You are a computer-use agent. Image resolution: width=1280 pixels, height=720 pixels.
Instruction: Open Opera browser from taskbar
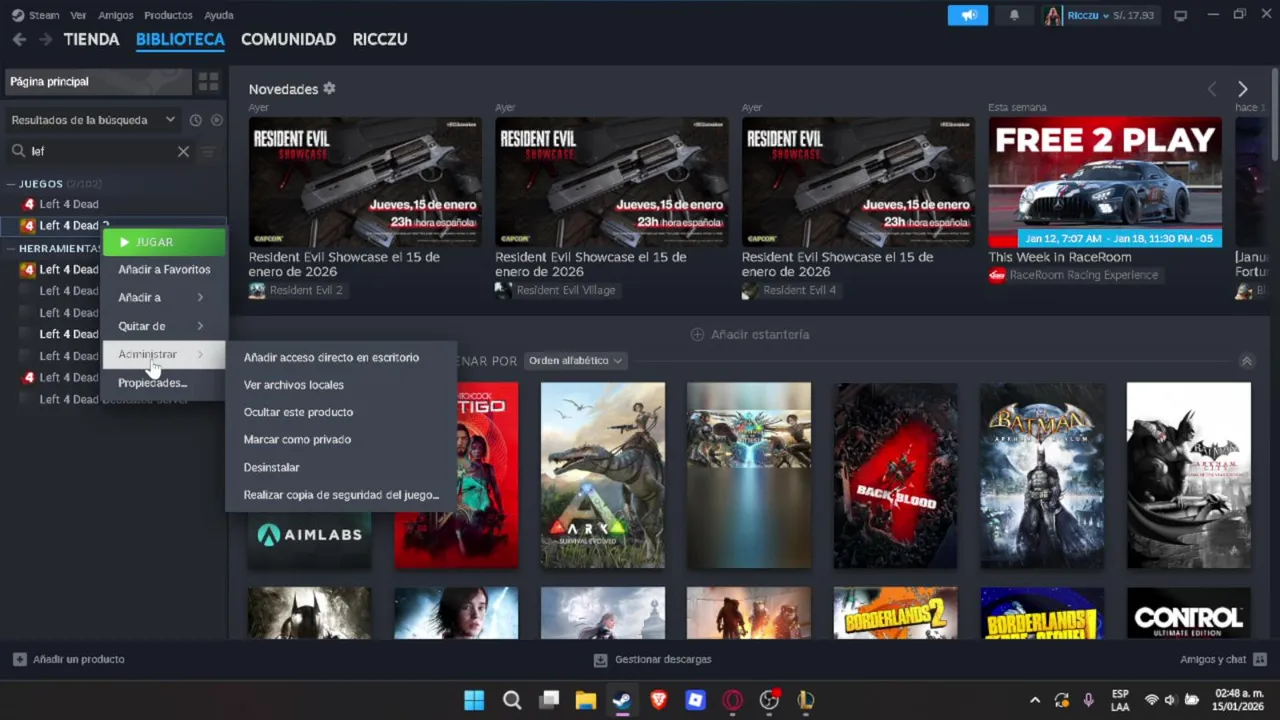[733, 700]
